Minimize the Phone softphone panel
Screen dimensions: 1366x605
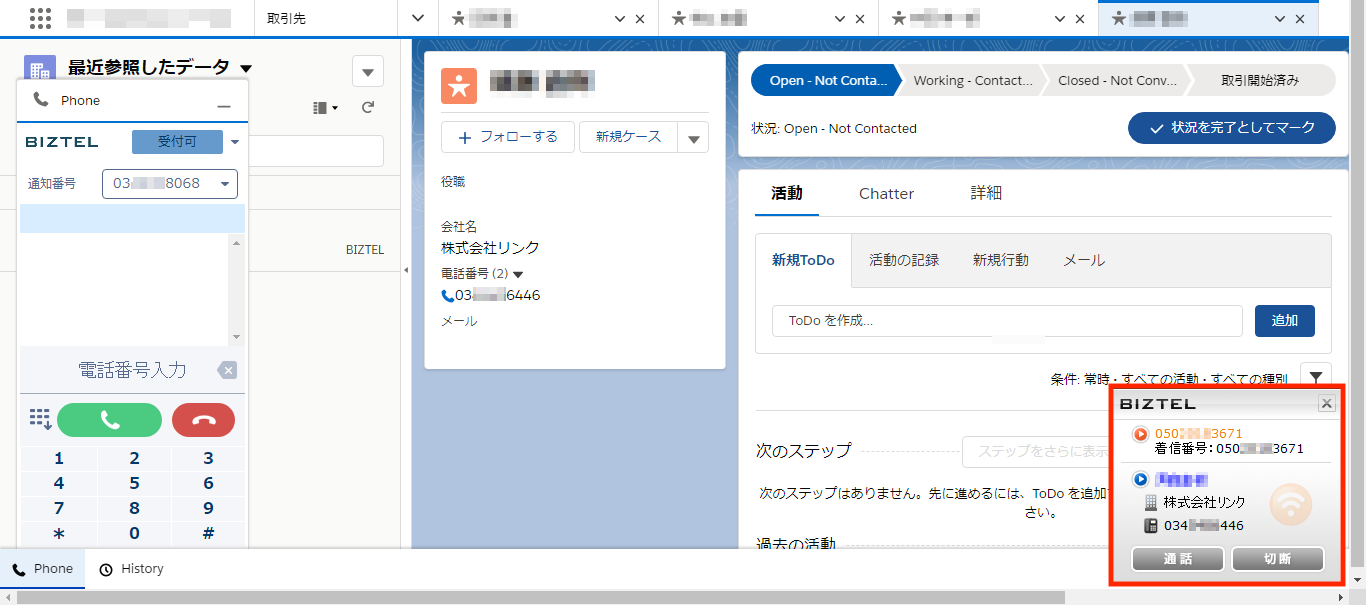(x=224, y=106)
